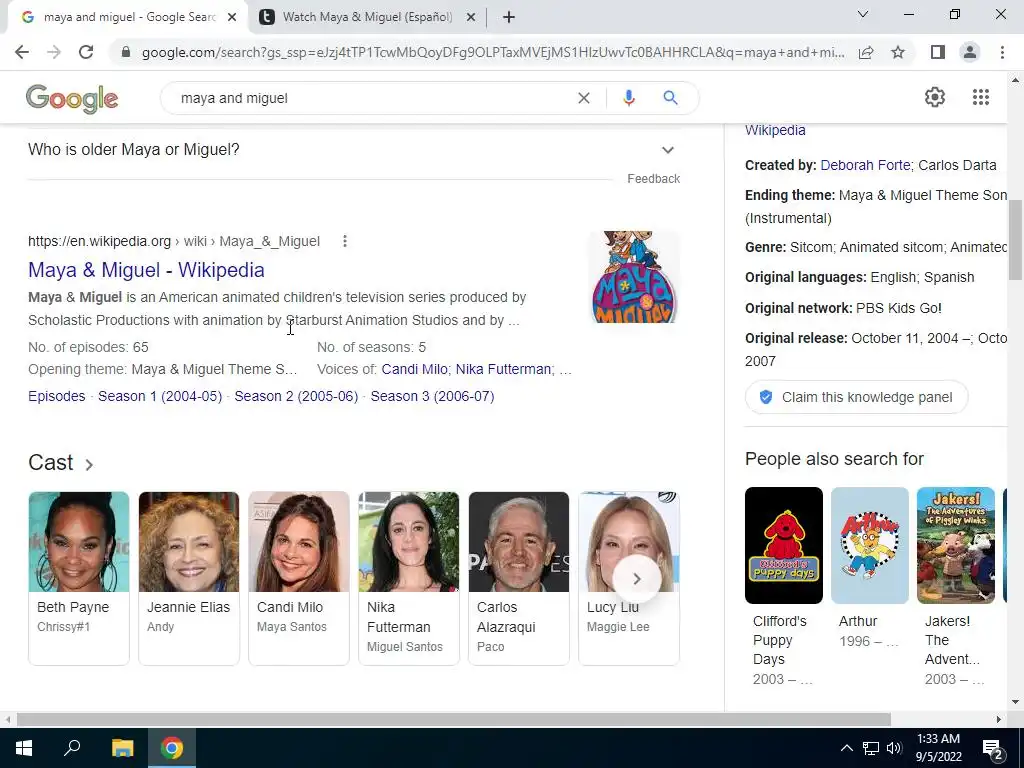The height and width of the screenshot is (768, 1024).
Task: Open the Carlos Alazraqui cast card
Action: click(x=519, y=578)
